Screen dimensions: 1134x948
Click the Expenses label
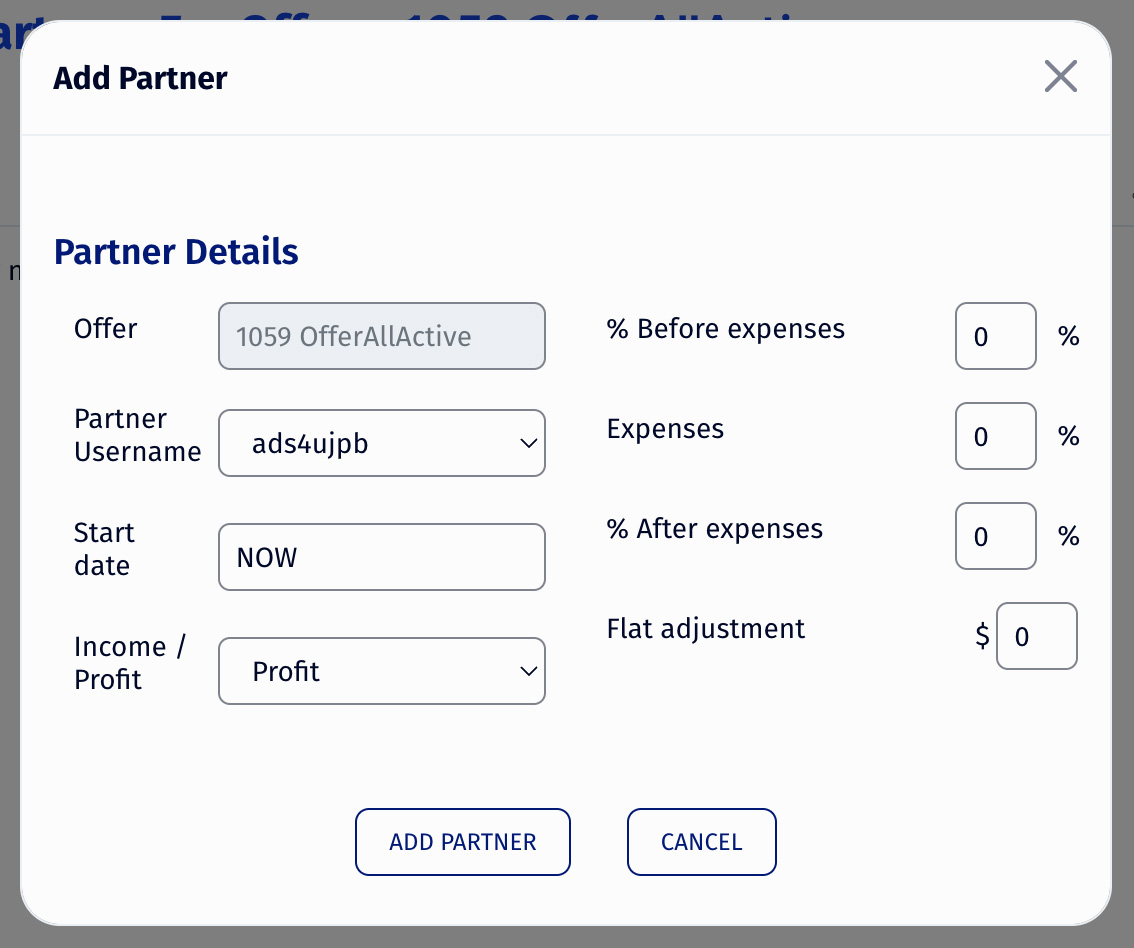(665, 430)
